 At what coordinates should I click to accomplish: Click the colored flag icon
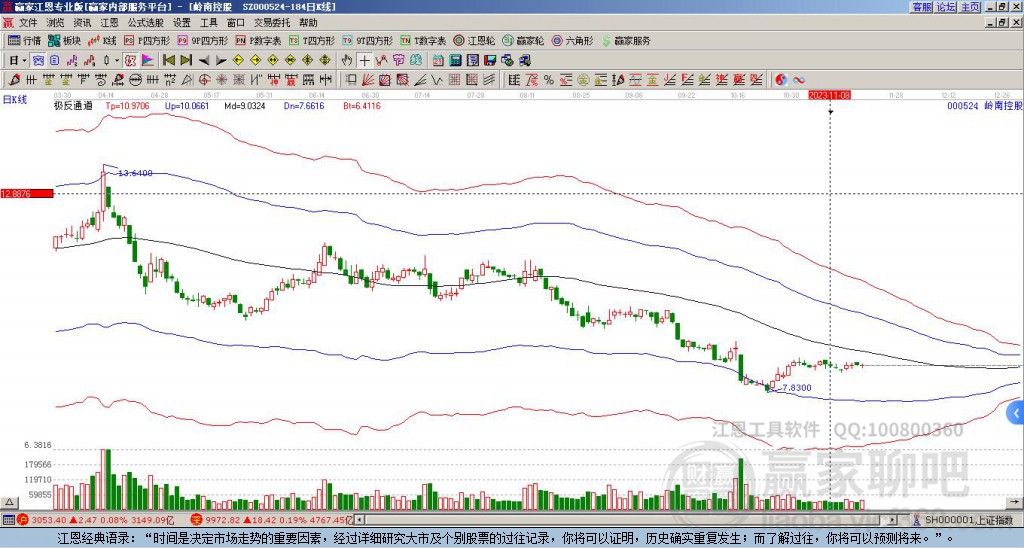148,60
